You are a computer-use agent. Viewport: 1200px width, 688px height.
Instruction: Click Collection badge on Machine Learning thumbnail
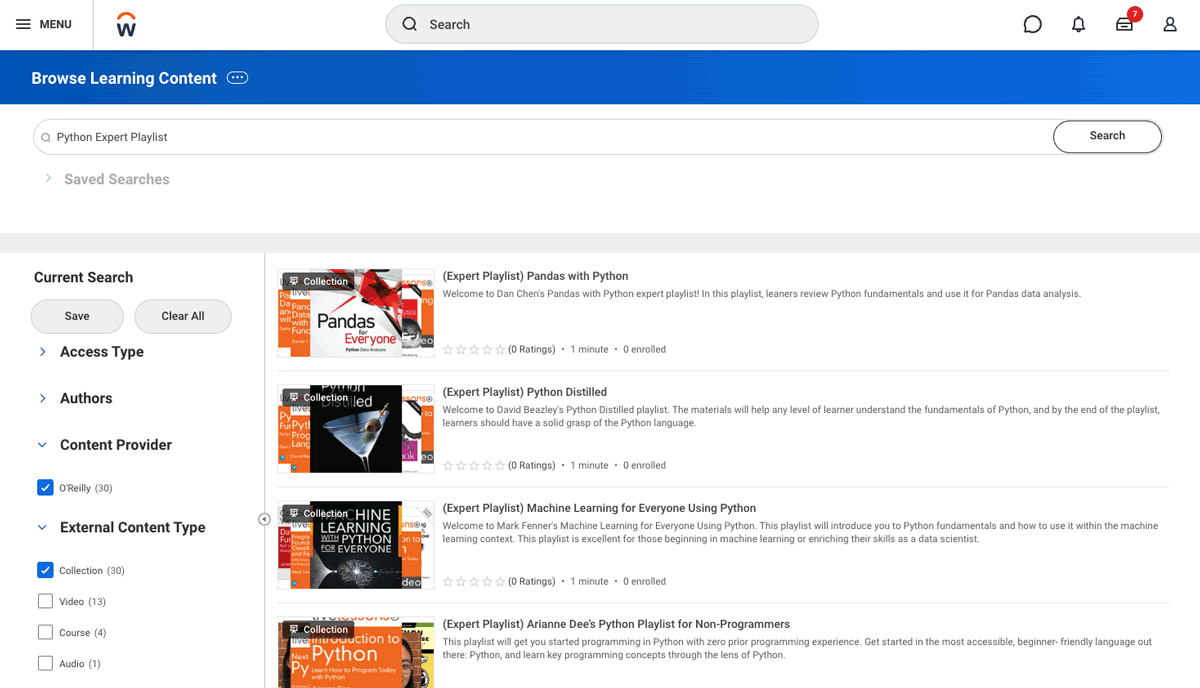pos(319,513)
